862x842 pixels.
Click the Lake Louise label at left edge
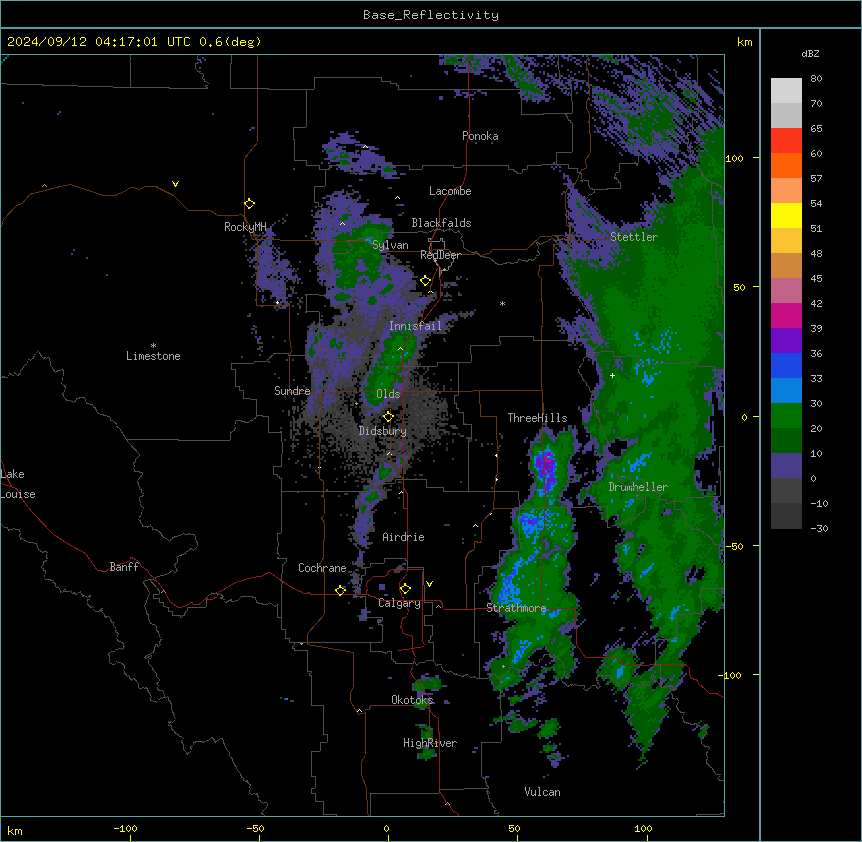click(18, 484)
